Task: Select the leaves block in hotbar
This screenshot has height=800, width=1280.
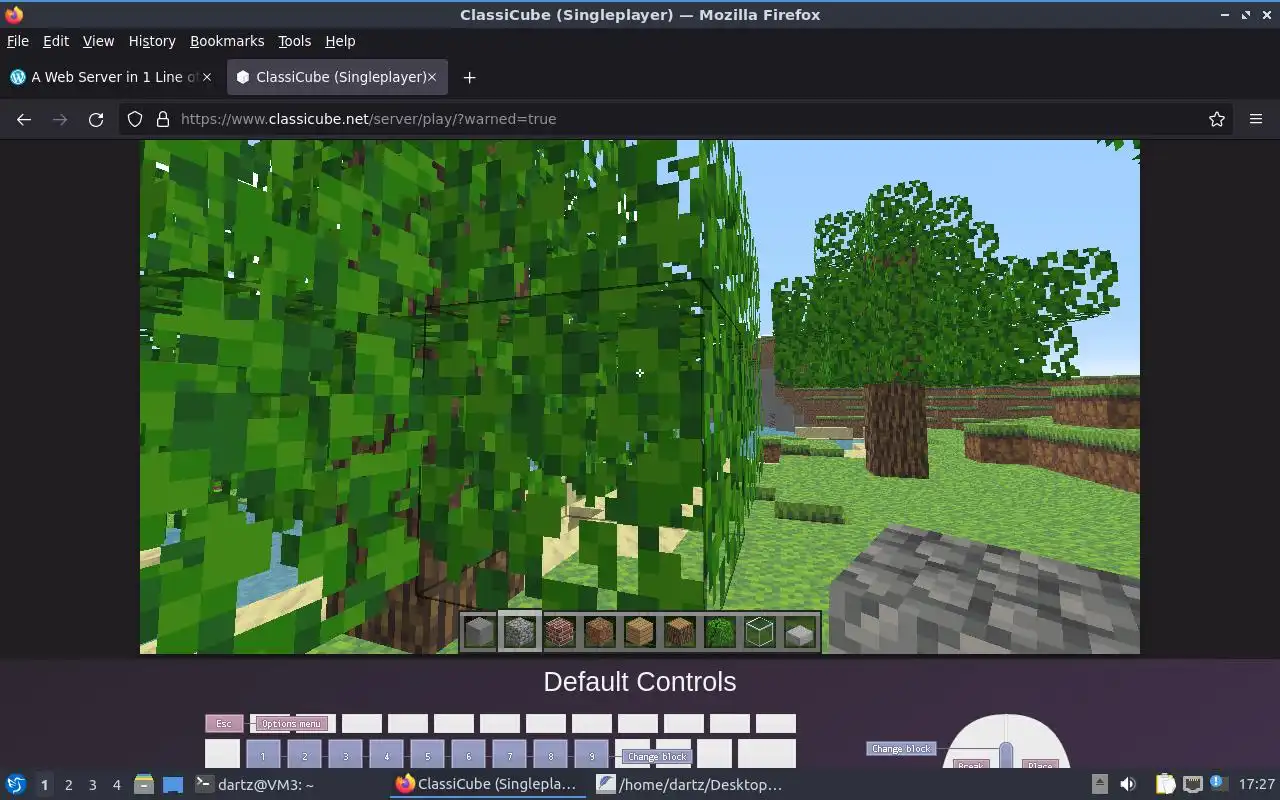Action: click(720, 632)
